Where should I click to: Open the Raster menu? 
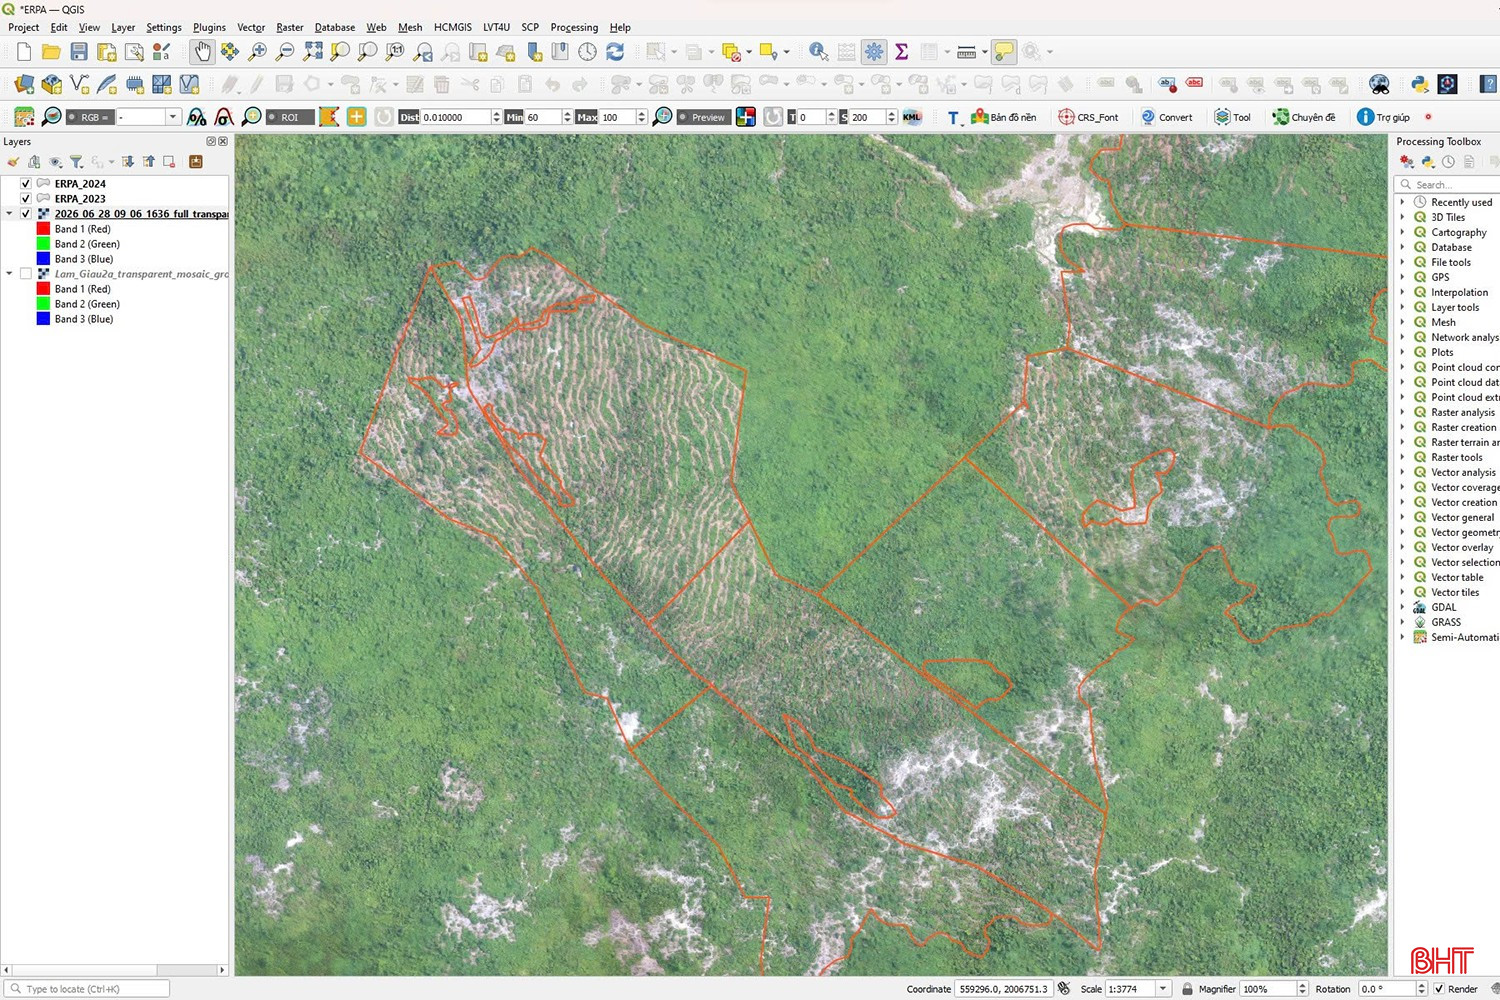click(290, 27)
